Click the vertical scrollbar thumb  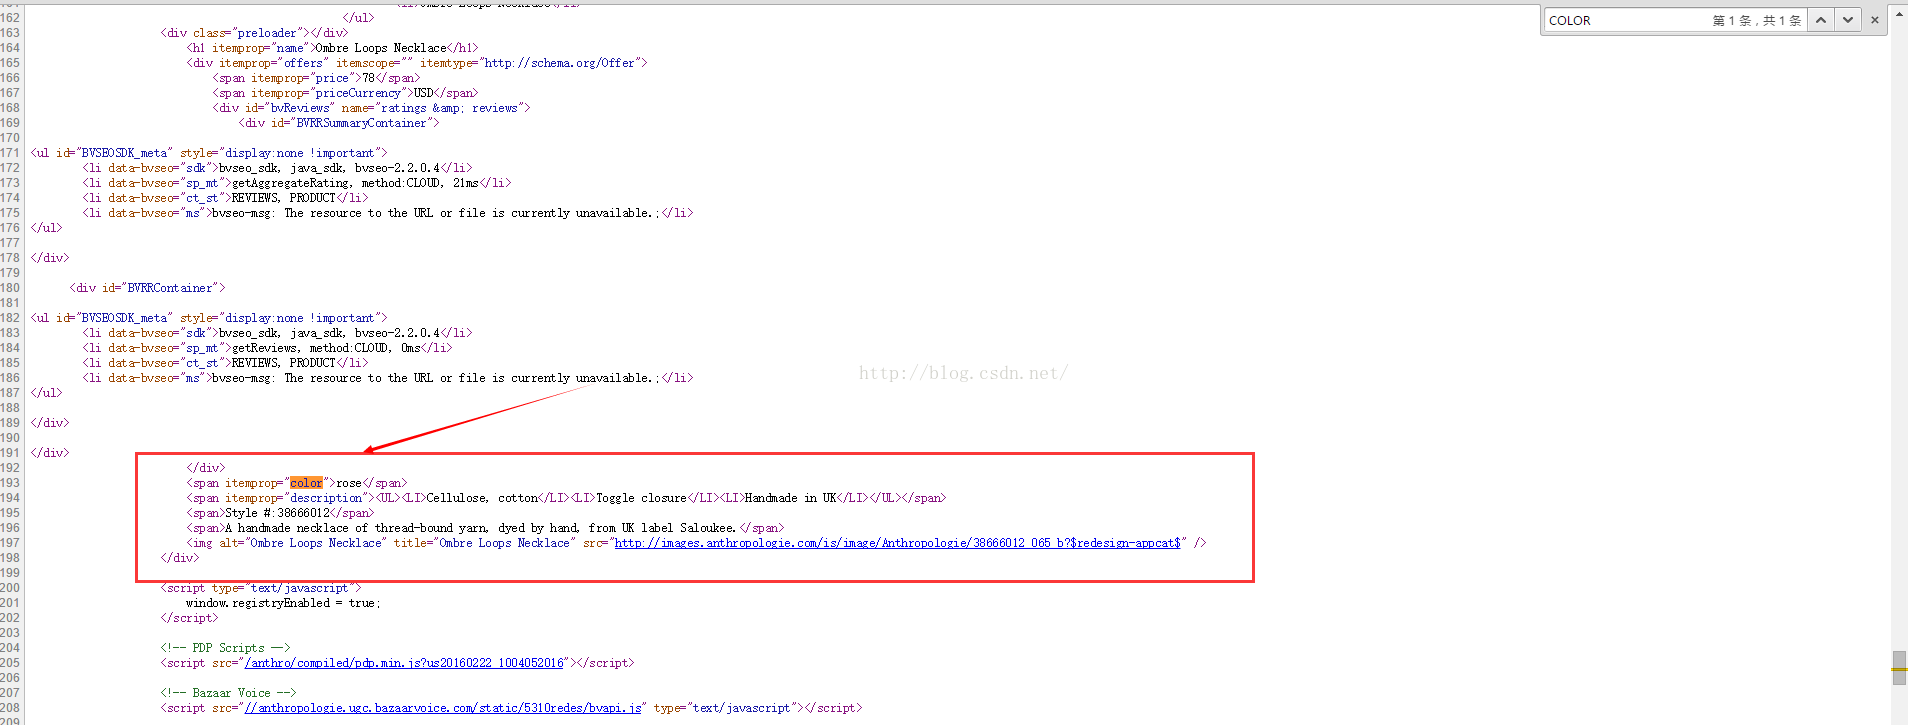click(x=1899, y=668)
